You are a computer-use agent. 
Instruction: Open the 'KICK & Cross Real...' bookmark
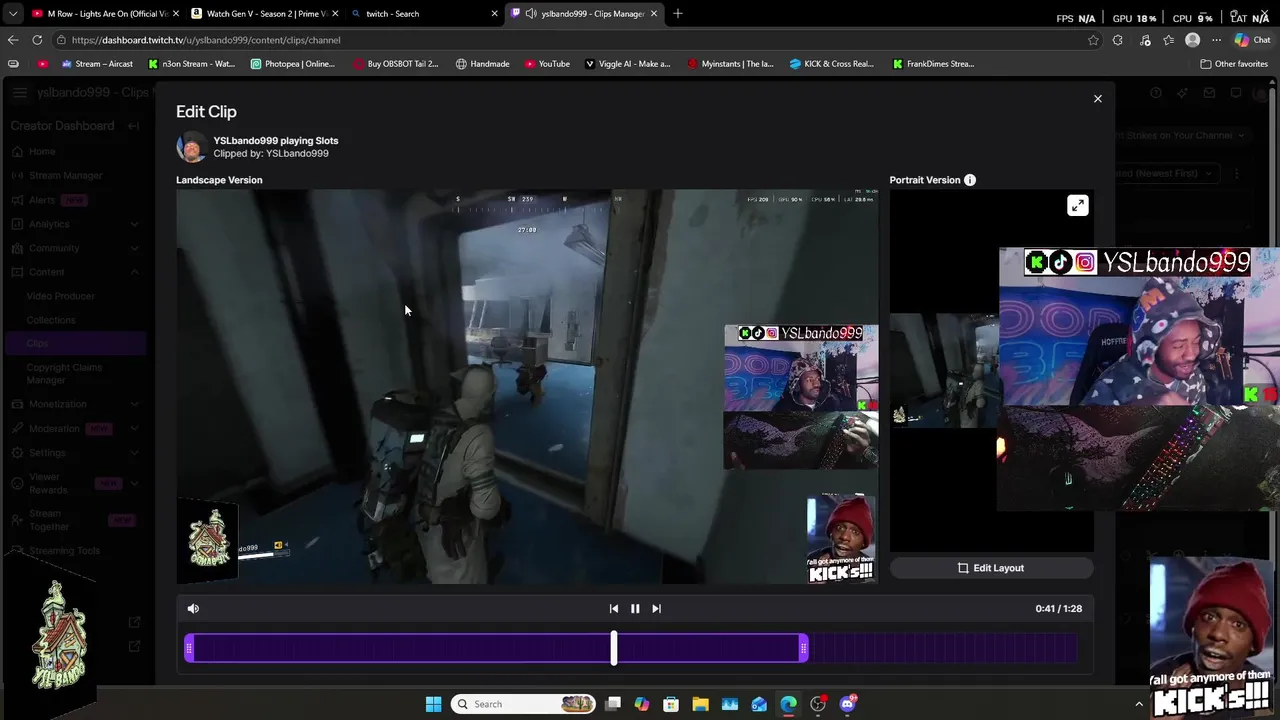click(x=831, y=64)
